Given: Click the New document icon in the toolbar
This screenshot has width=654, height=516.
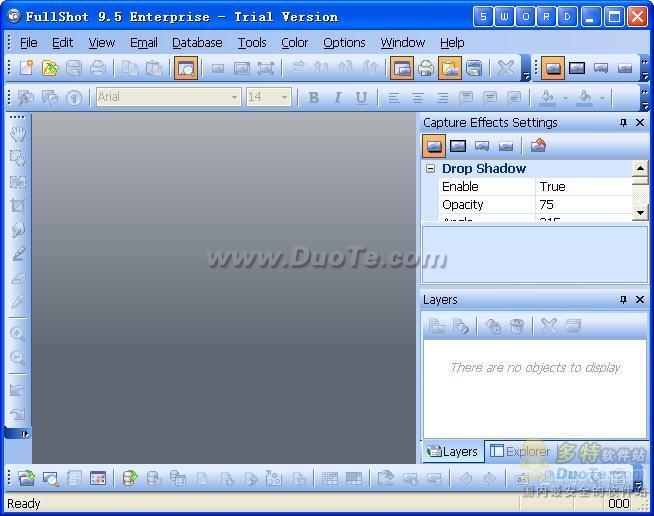Looking at the screenshot, I should [26, 68].
